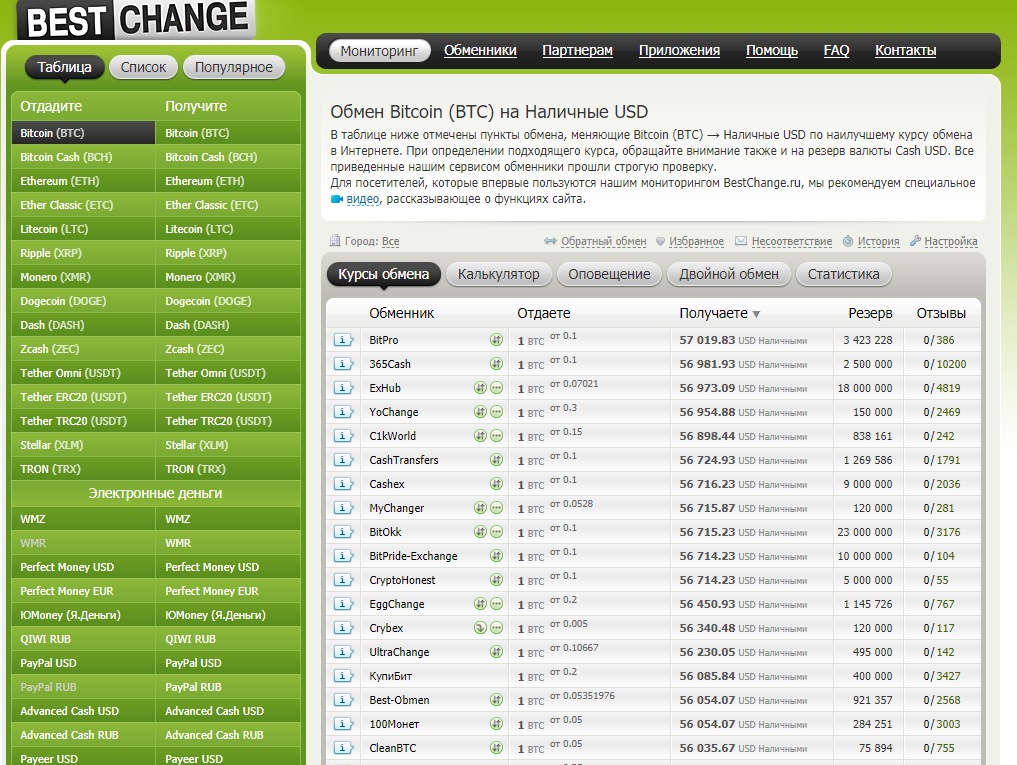Click the Резерв column header

pyautogui.click(x=870, y=313)
